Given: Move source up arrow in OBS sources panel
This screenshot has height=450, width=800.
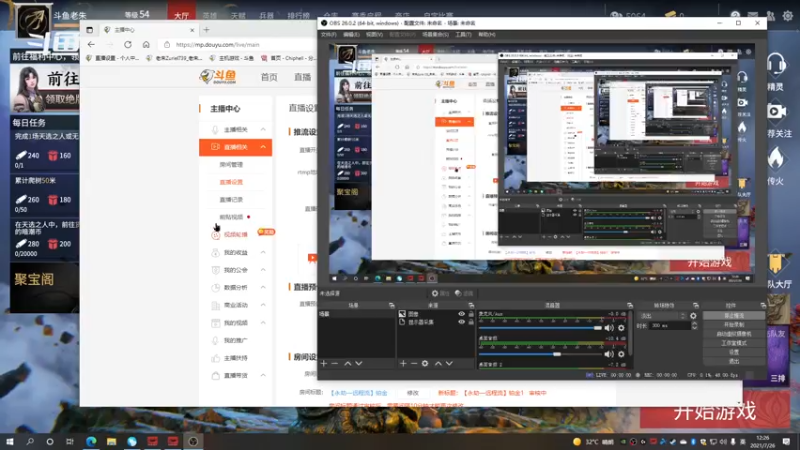Looking at the screenshot, I should (438, 363).
